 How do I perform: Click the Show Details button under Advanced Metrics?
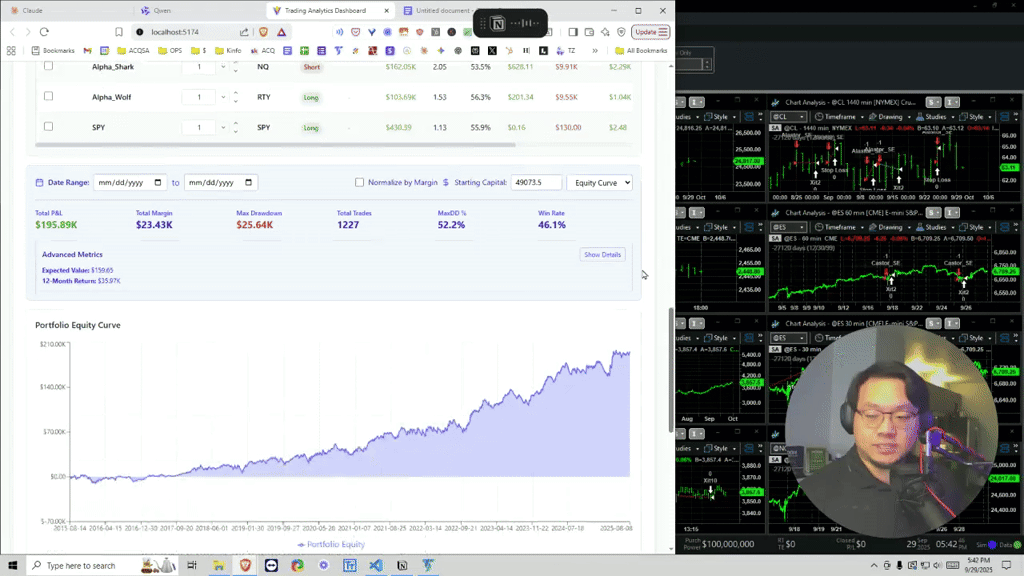601,254
